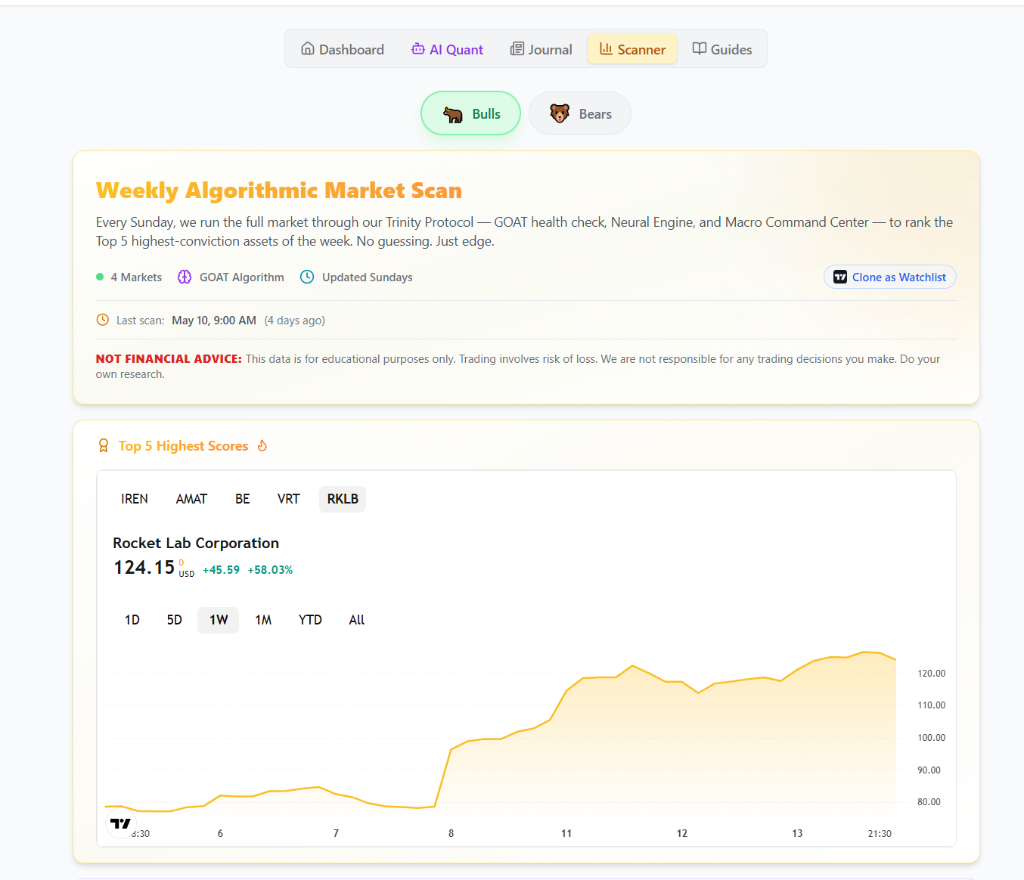
Task: Click the GOAT Algorithm brain icon
Action: [185, 277]
